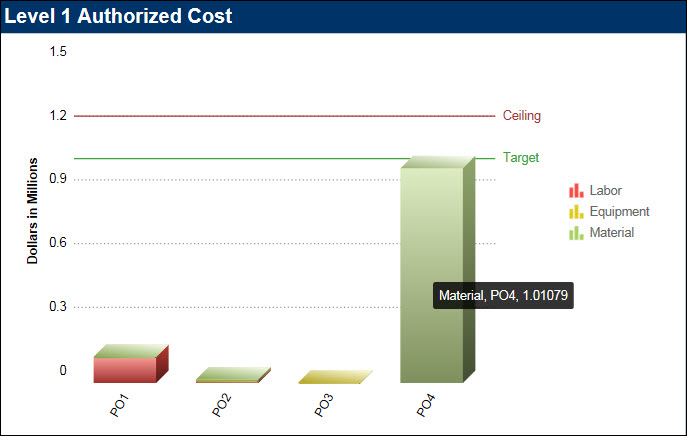The image size is (687, 436).
Task: Click the PO4 x-axis label
Action: (x=426, y=405)
